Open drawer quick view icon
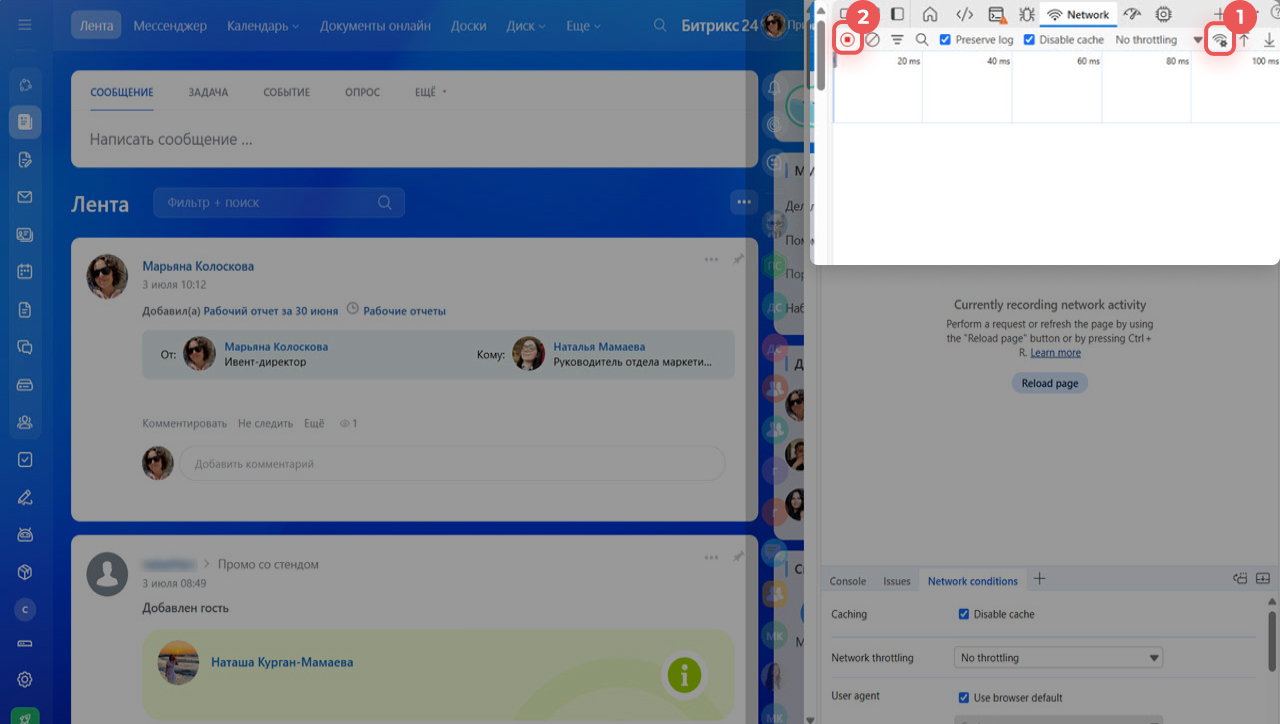Screen dimensions: 1280x724 click(x=1240, y=578)
